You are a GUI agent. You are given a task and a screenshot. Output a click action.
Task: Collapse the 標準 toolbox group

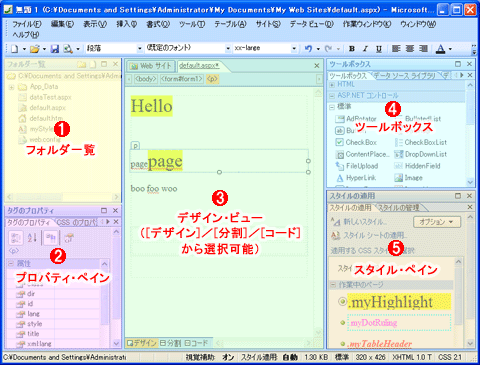(x=332, y=107)
